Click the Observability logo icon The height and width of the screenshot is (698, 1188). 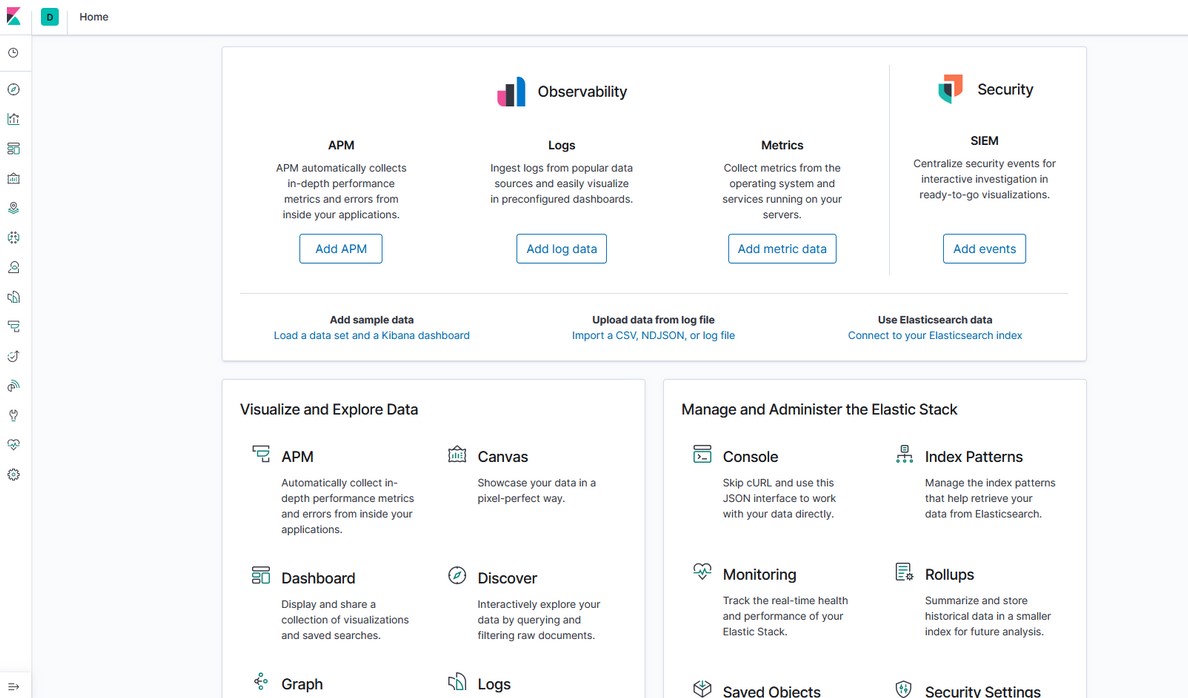pyautogui.click(x=511, y=92)
